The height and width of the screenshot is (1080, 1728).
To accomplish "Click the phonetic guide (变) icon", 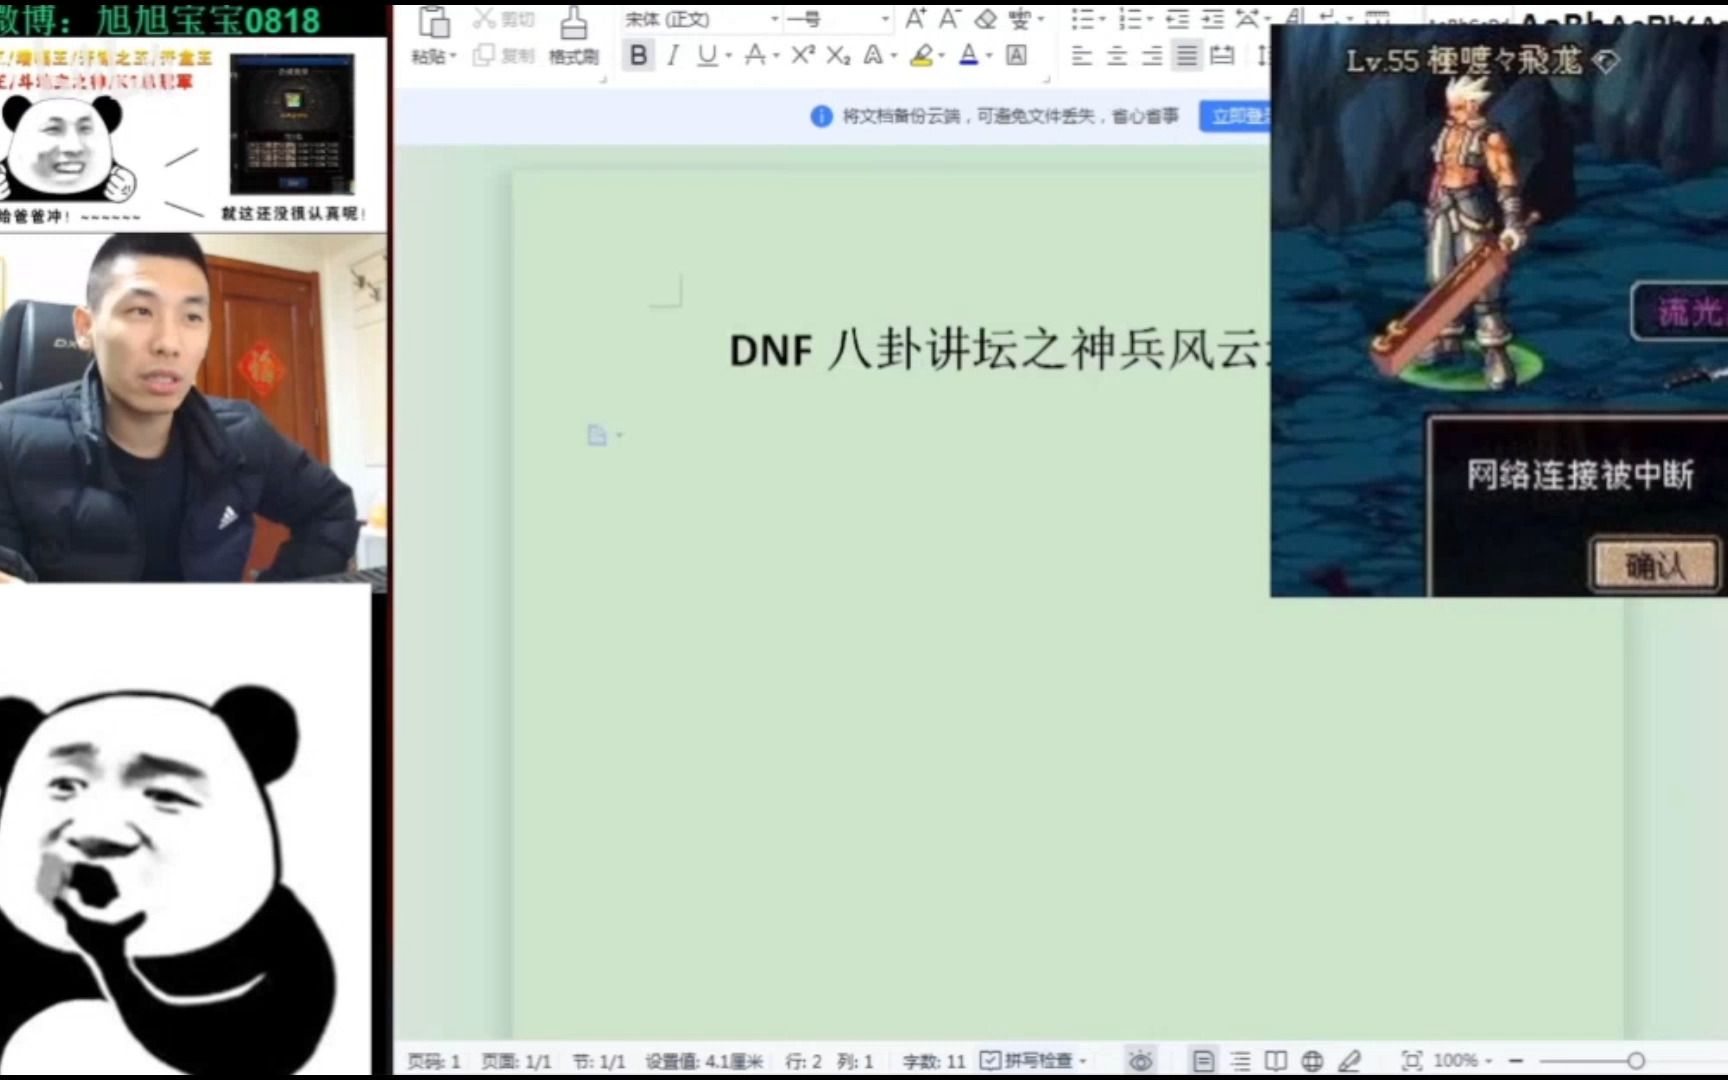I will click(x=1021, y=19).
